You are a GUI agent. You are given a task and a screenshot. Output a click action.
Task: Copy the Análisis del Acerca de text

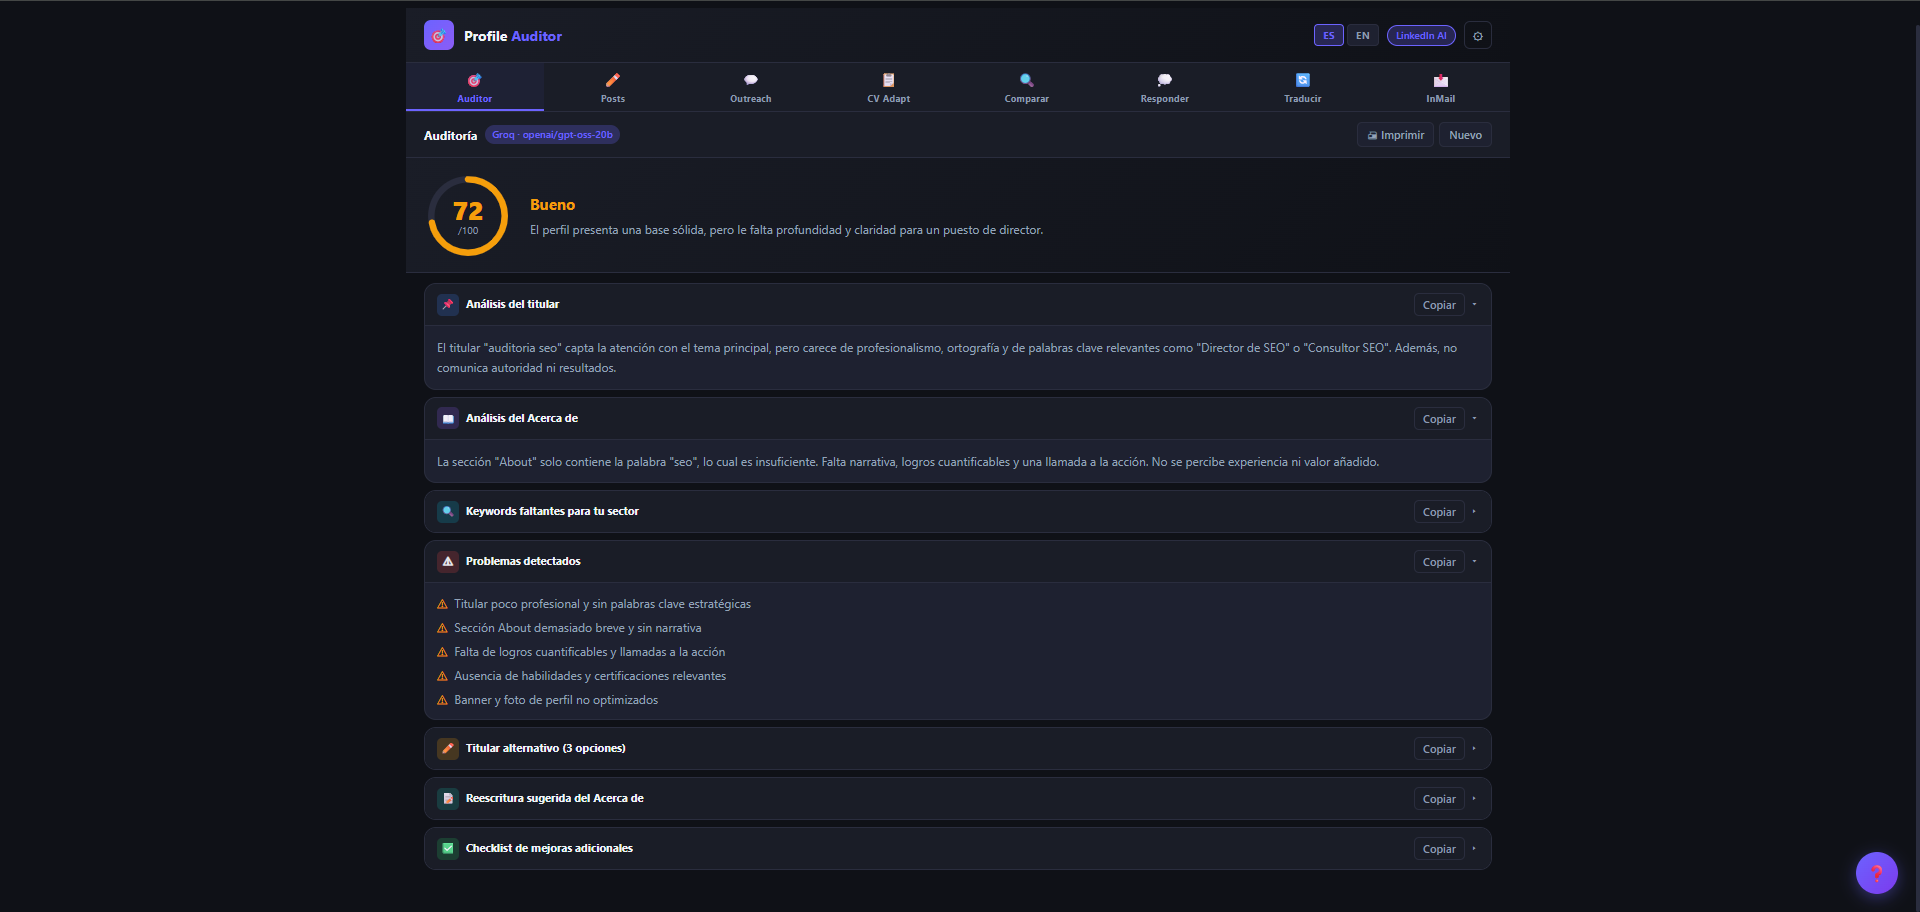tap(1439, 419)
